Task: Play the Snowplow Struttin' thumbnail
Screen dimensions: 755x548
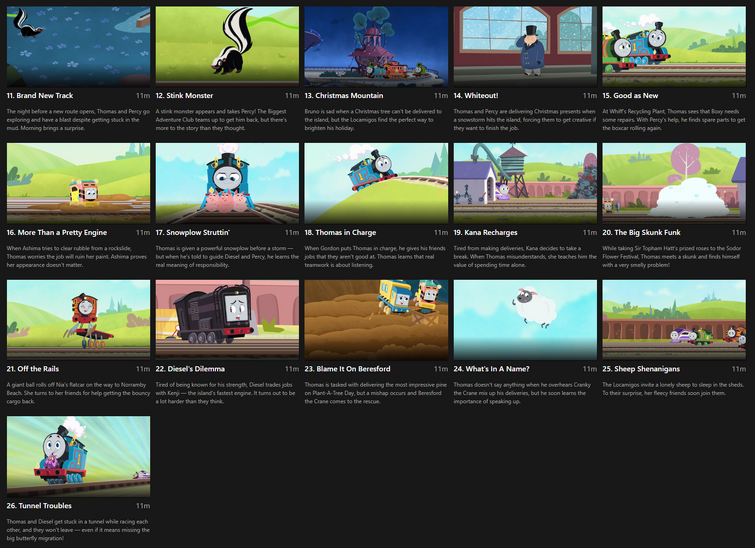Action: pyautogui.click(x=227, y=183)
